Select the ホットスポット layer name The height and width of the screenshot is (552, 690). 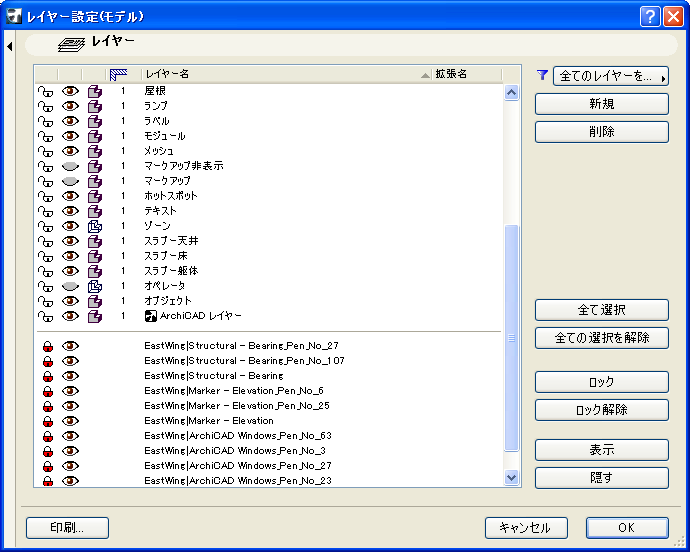click(171, 196)
